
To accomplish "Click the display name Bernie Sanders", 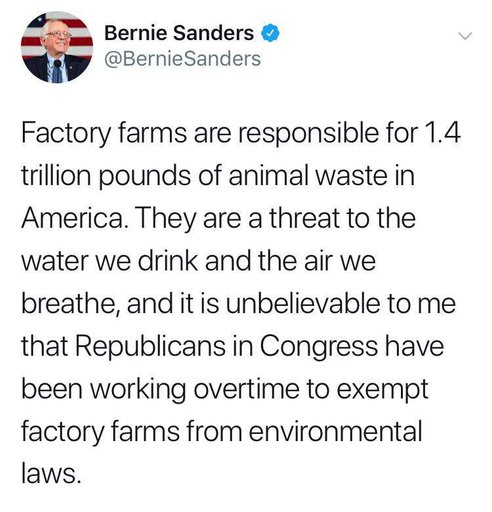I will point(179,33).
